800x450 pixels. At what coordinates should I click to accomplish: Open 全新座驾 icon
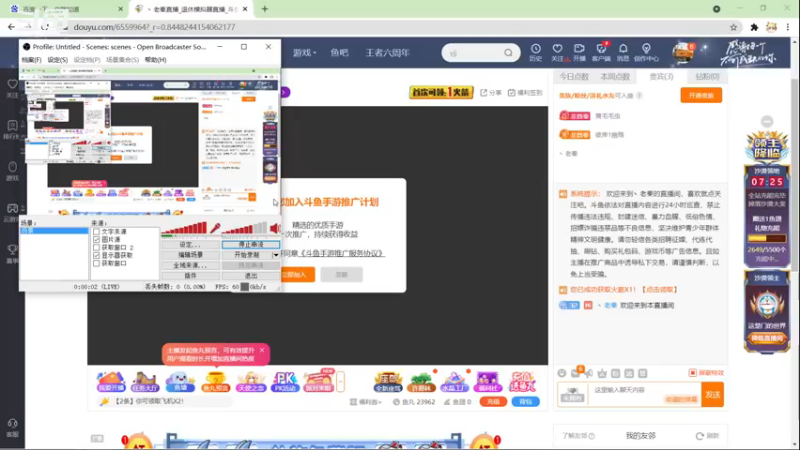tap(388, 382)
